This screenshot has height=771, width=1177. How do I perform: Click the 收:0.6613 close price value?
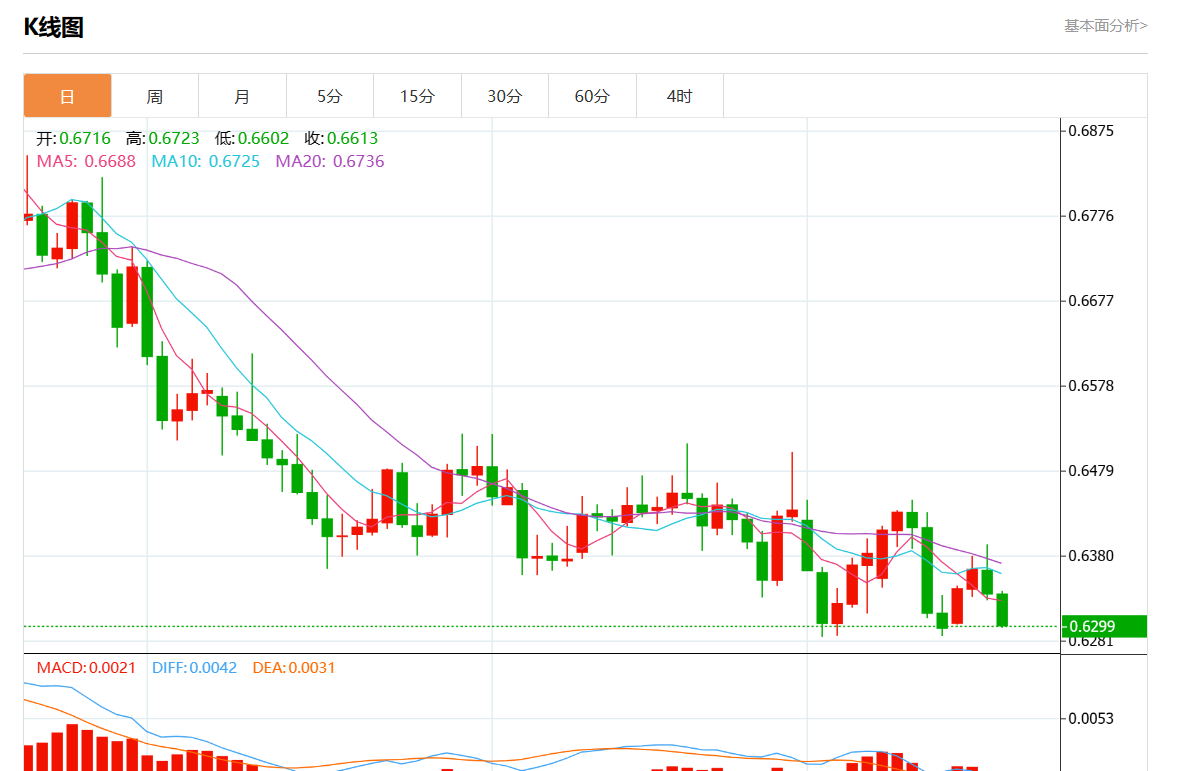tap(341, 138)
